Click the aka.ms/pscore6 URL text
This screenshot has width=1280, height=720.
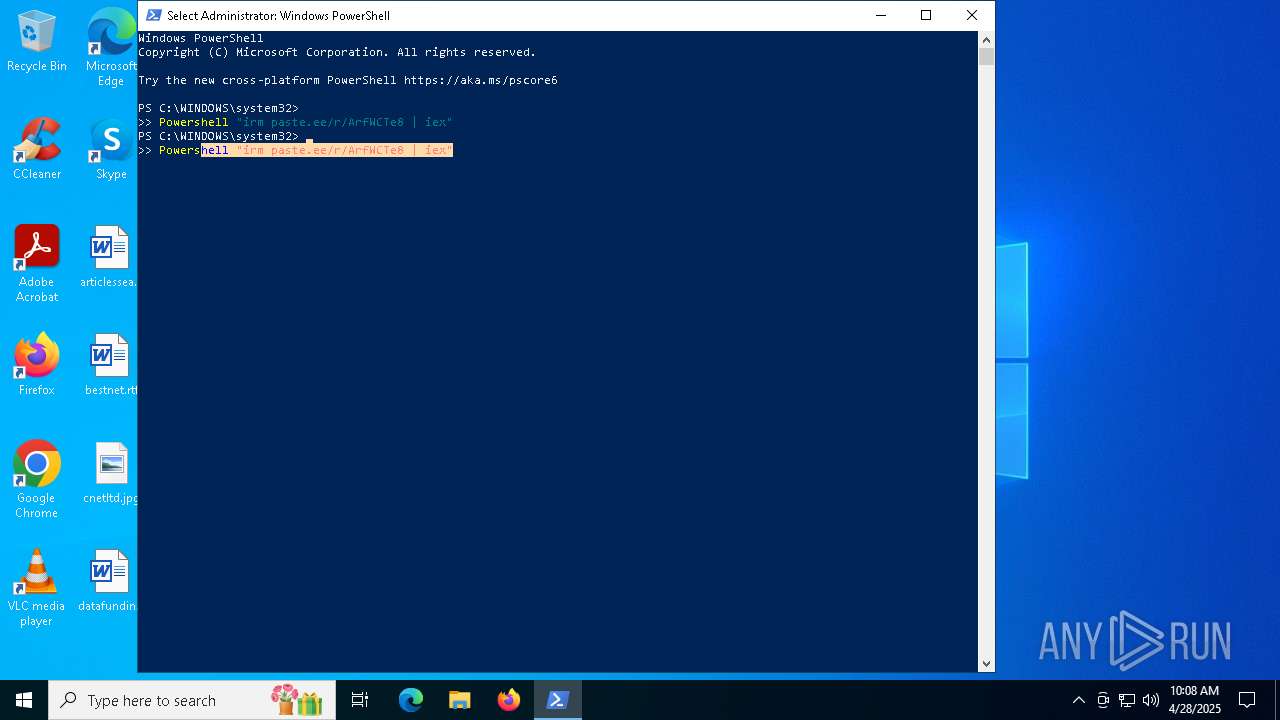click(481, 80)
